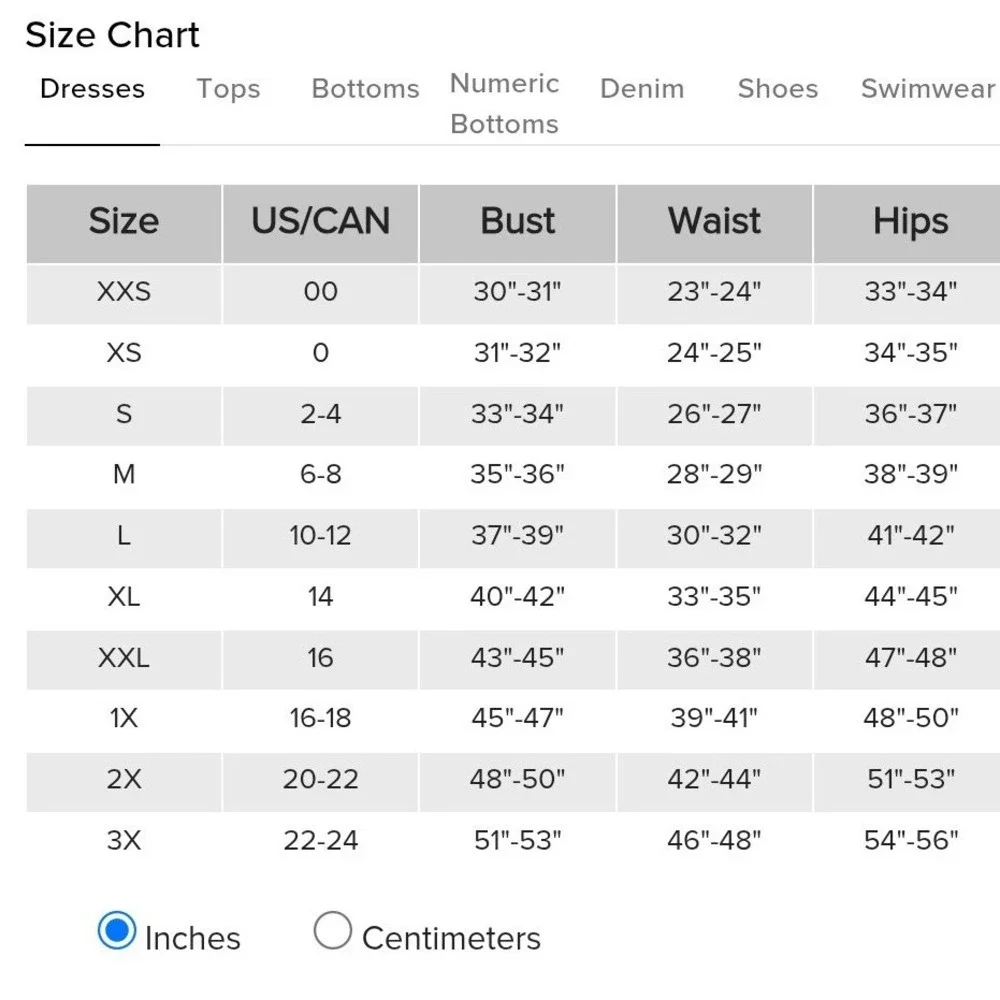Image resolution: width=1000 pixels, height=1000 pixels.
Task: Open the Denim tab
Action: point(642,89)
